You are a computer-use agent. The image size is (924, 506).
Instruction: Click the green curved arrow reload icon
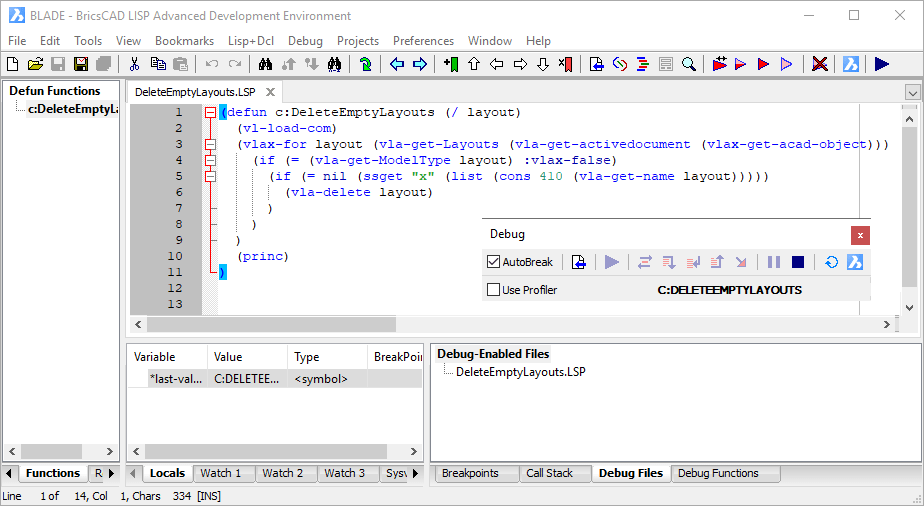pos(365,64)
